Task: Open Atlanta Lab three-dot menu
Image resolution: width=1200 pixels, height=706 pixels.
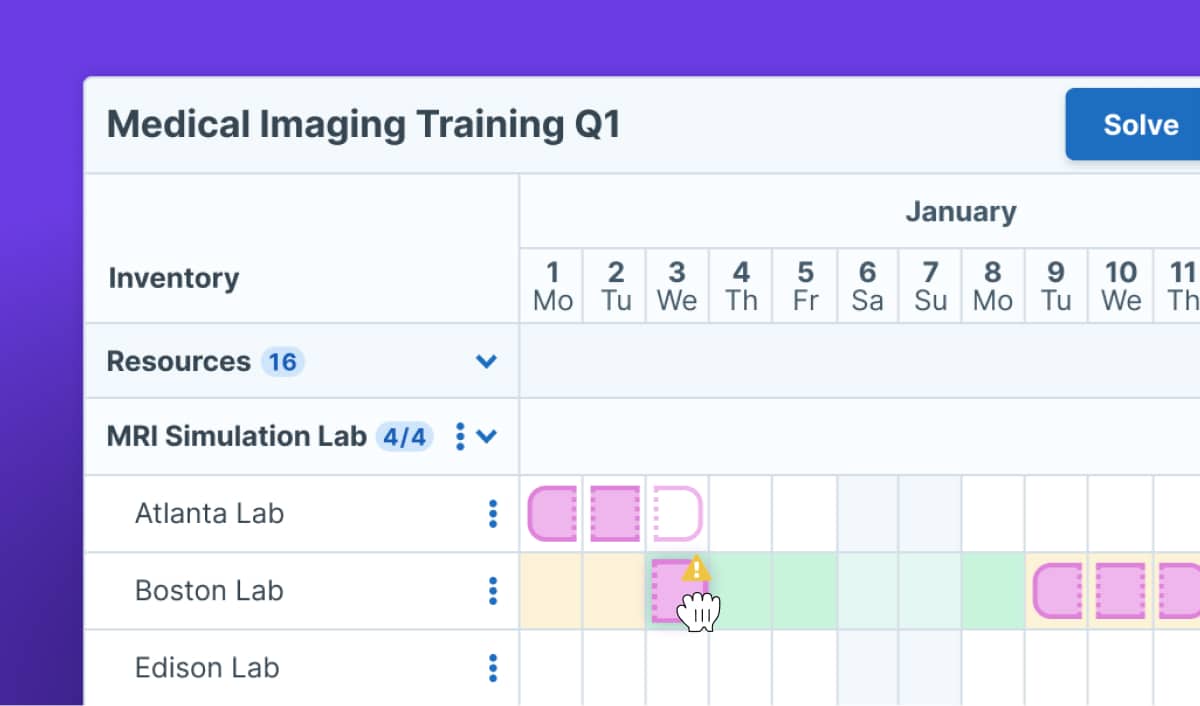Action: point(492,513)
